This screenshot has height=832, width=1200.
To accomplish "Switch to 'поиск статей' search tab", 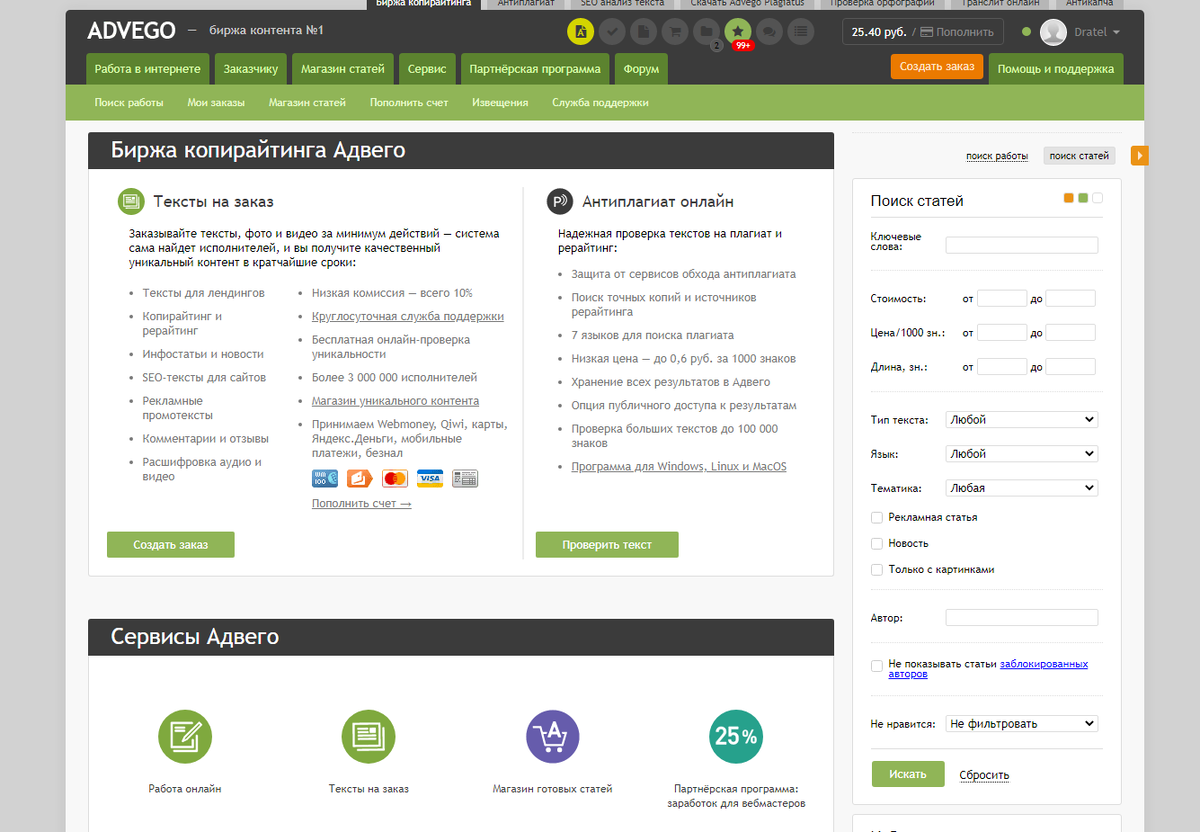I will (1079, 156).
